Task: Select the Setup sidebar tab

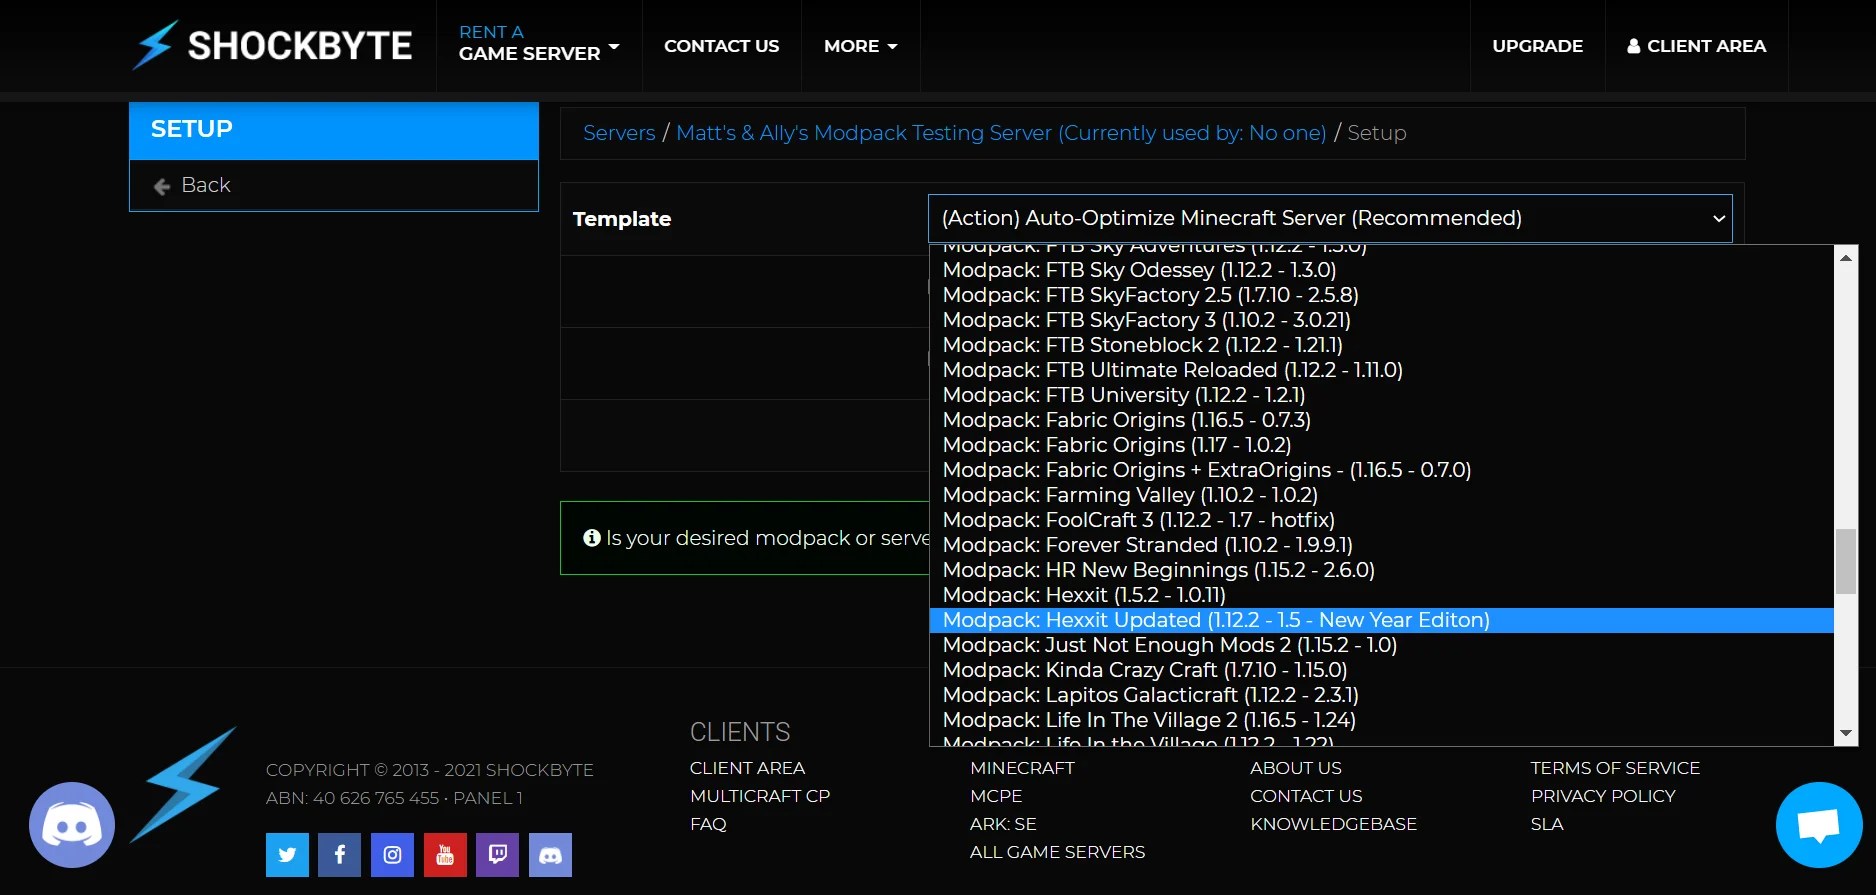Action: [334, 130]
